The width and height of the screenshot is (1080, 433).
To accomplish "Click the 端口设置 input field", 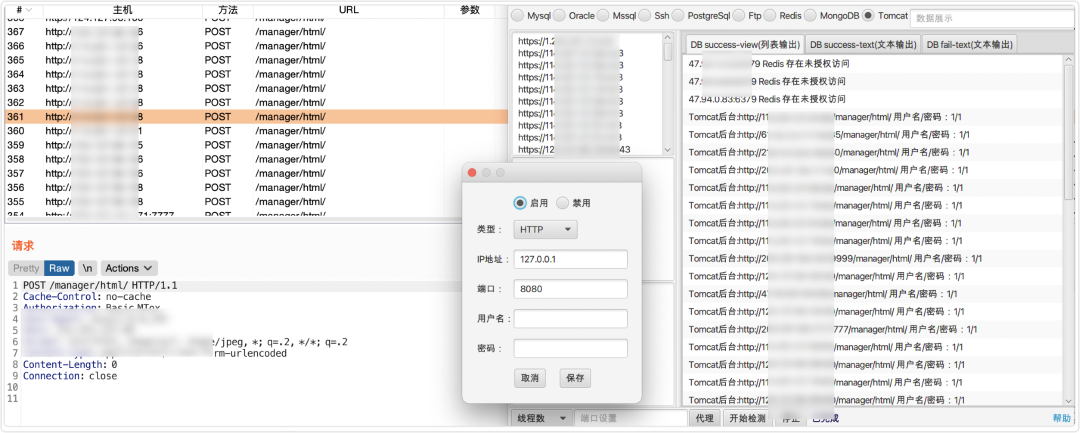I will coord(631,418).
